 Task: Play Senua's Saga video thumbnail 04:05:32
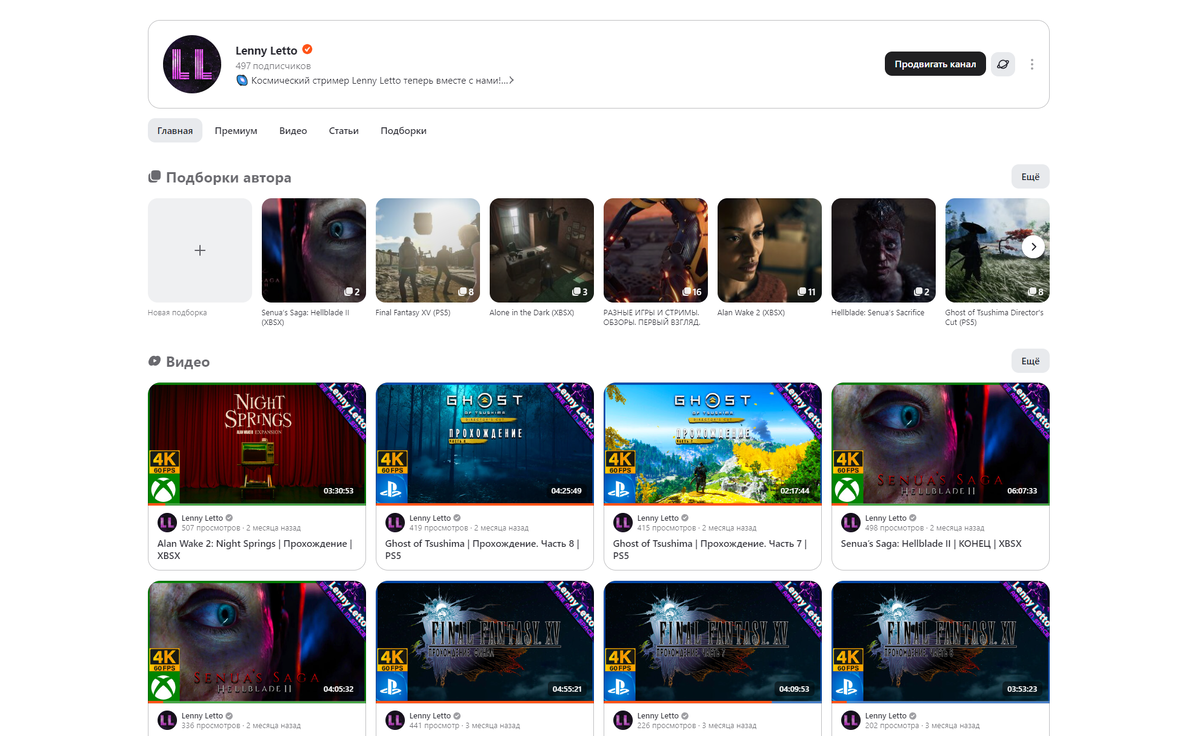(257, 642)
